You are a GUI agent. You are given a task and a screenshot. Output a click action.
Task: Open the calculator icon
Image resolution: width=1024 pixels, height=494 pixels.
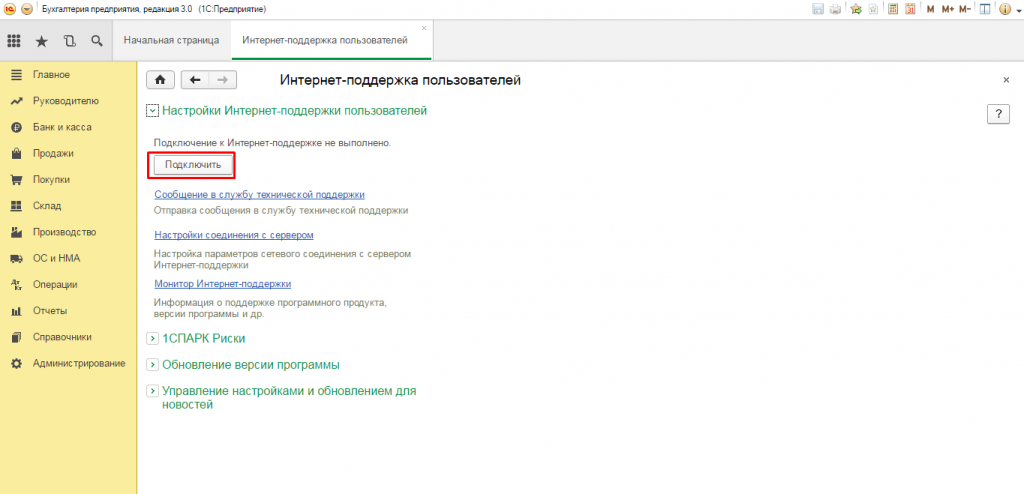[893, 9]
